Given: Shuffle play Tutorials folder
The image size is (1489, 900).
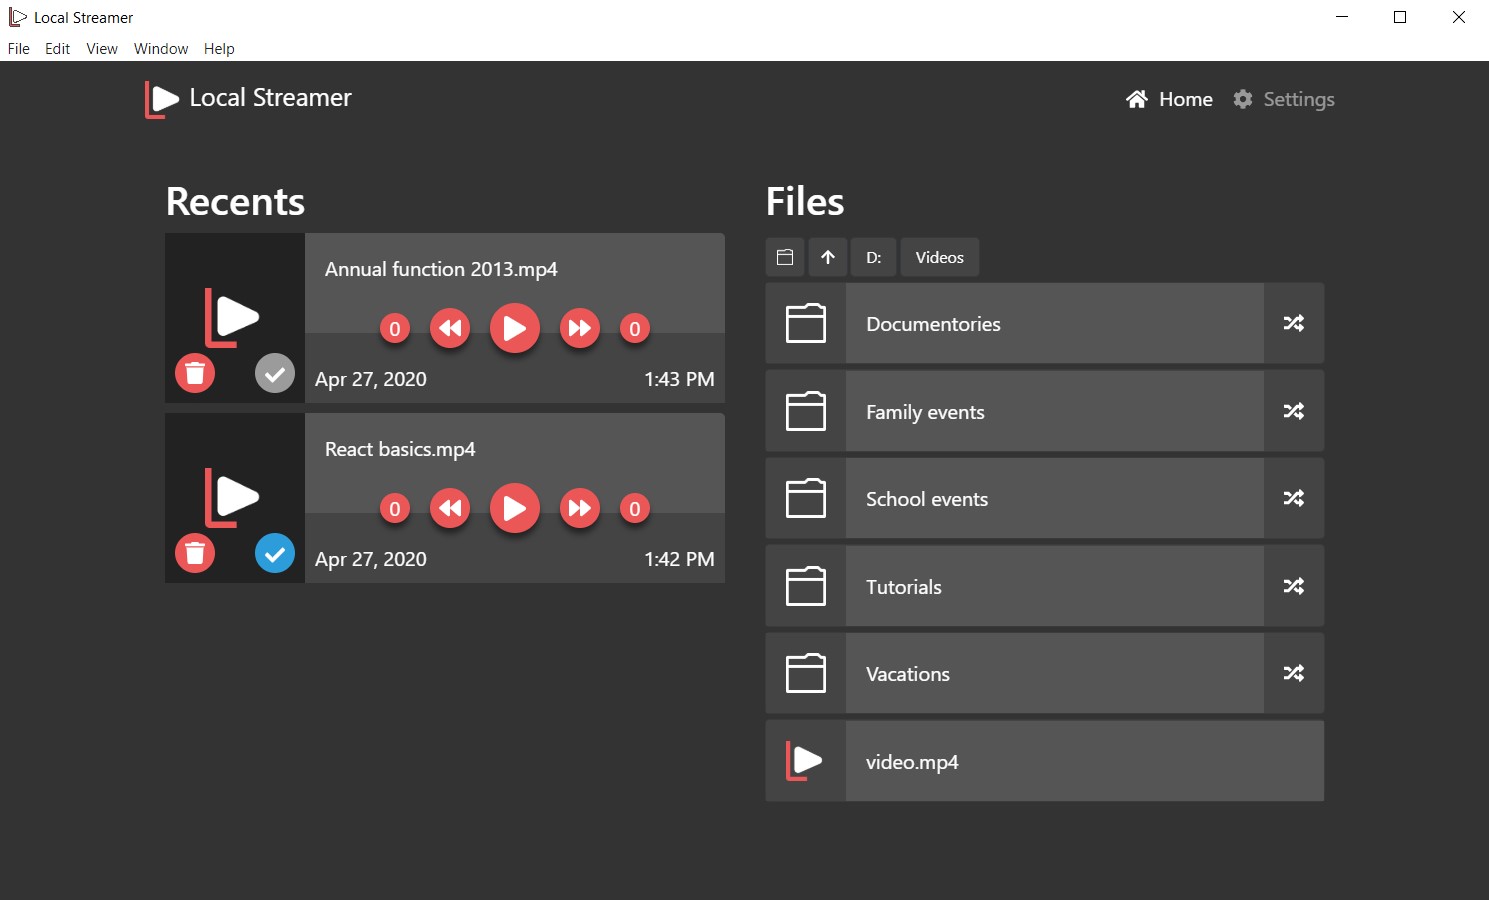Looking at the screenshot, I should tap(1294, 586).
